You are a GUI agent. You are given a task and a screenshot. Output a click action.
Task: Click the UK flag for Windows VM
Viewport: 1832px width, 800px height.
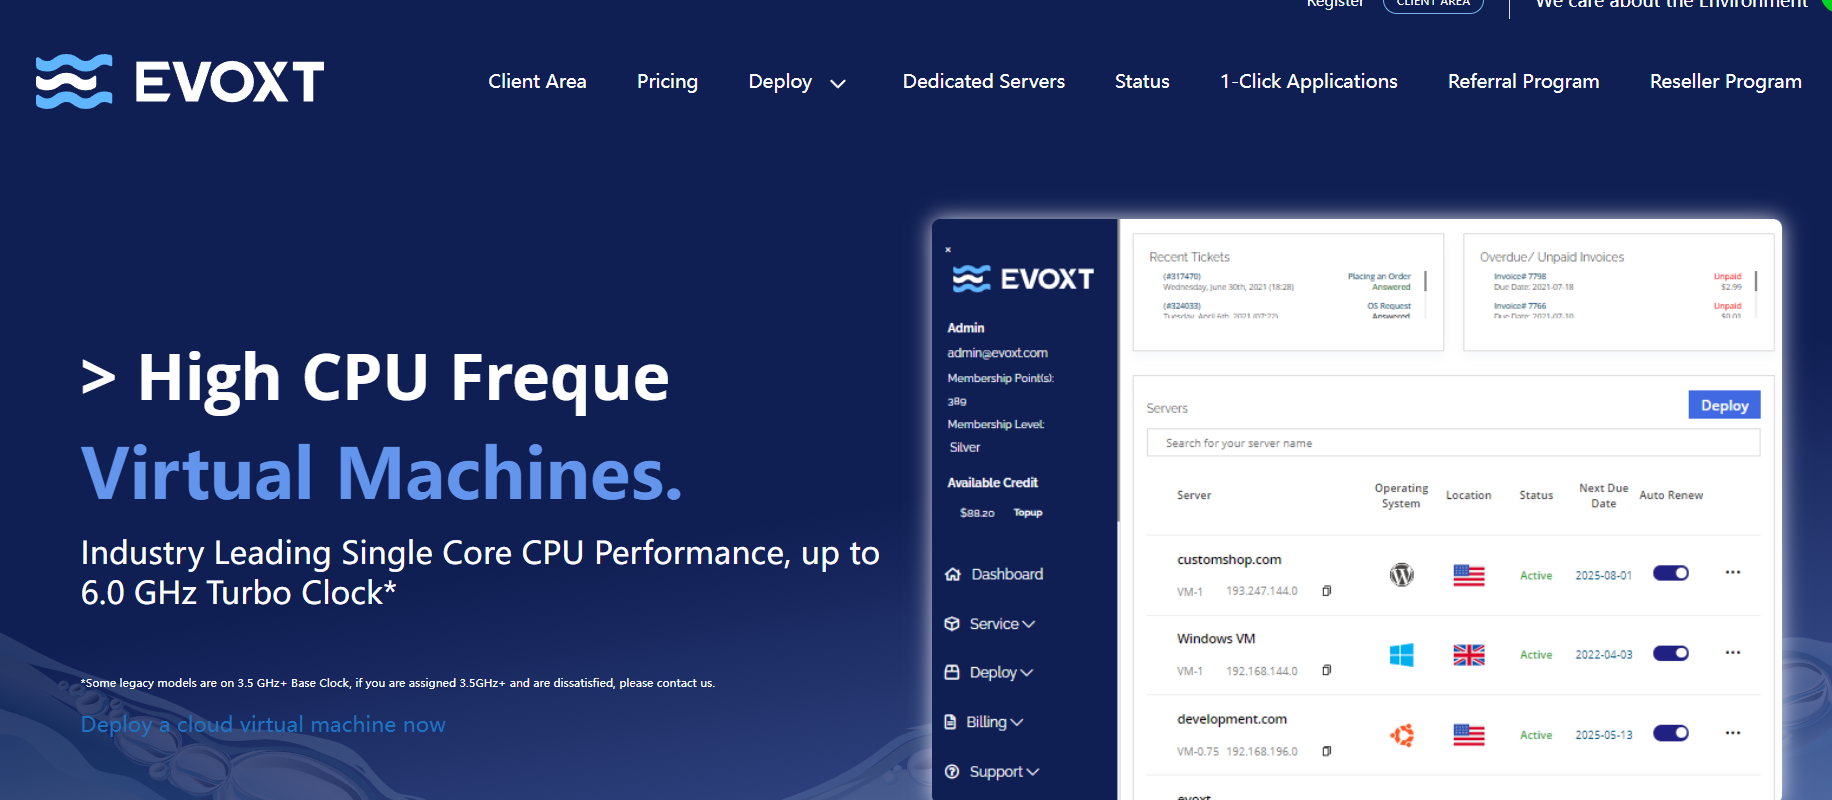tap(1469, 655)
